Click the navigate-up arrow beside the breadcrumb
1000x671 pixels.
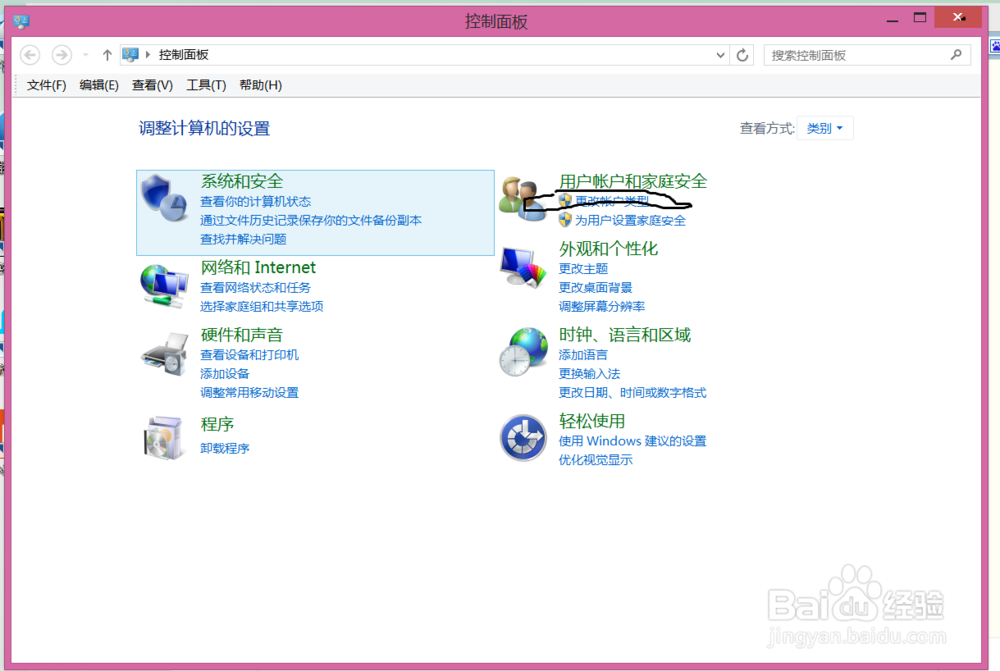pos(105,55)
